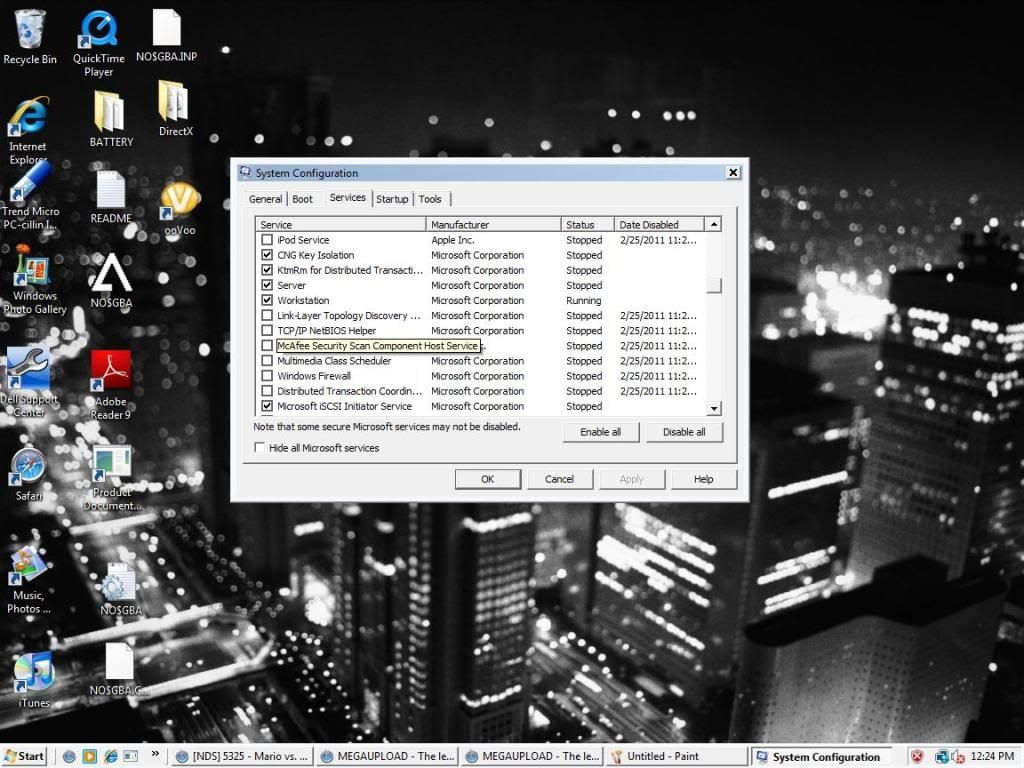Viewport: 1024px width, 768px height.
Task: Switch to [NDS] 5325 Mario taskbar window
Action: pos(242,756)
